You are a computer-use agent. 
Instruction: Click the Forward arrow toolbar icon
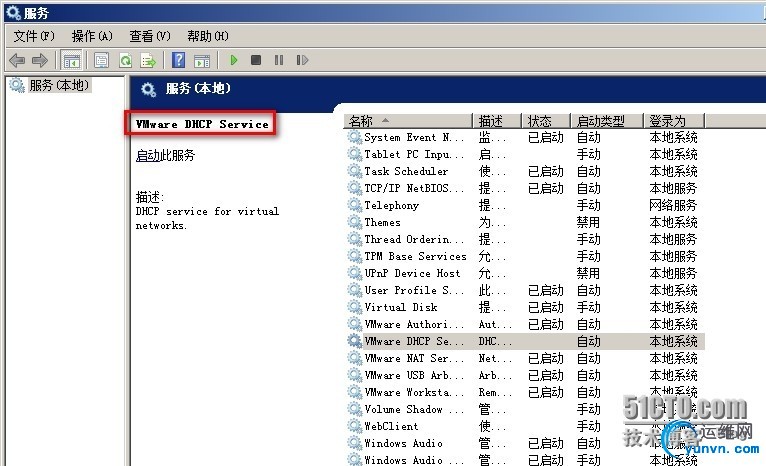coord(40,61)
